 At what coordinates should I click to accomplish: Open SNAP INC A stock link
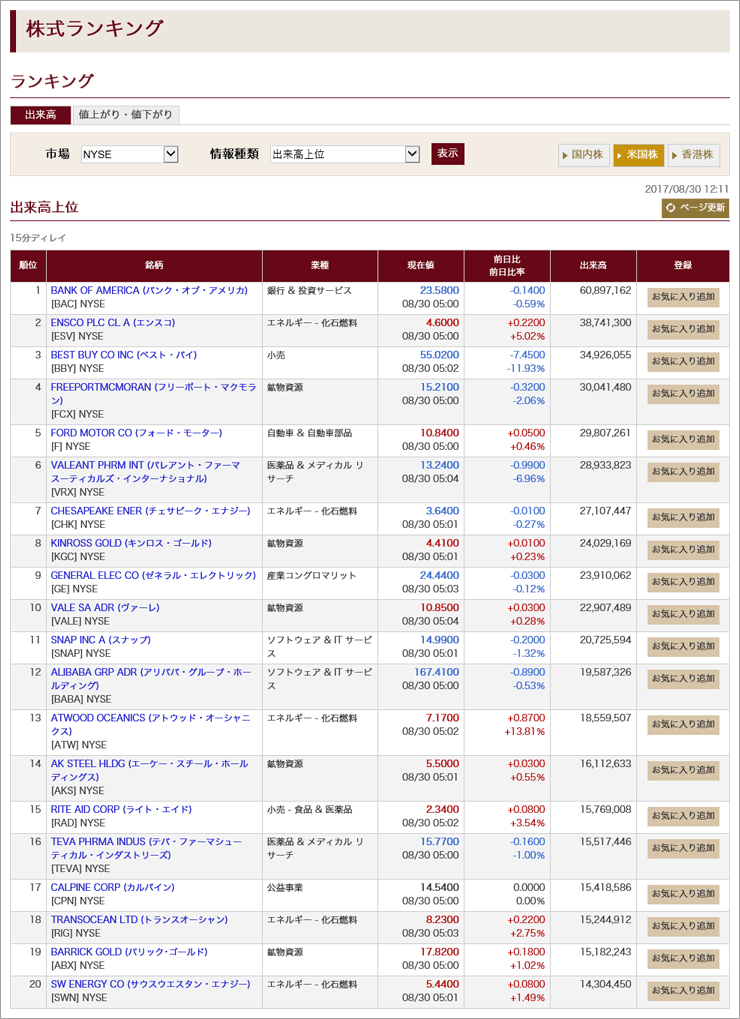pyautogui.click(x=101, y=640)
